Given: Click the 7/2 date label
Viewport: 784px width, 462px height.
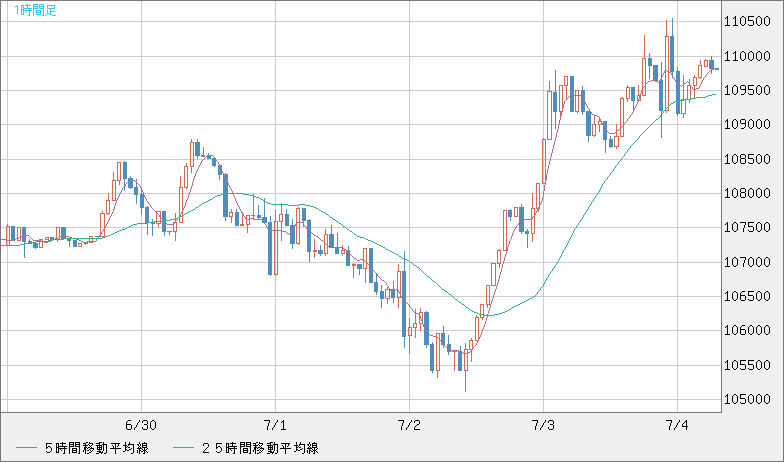Looking at the screenshot, I should [409, 426].
